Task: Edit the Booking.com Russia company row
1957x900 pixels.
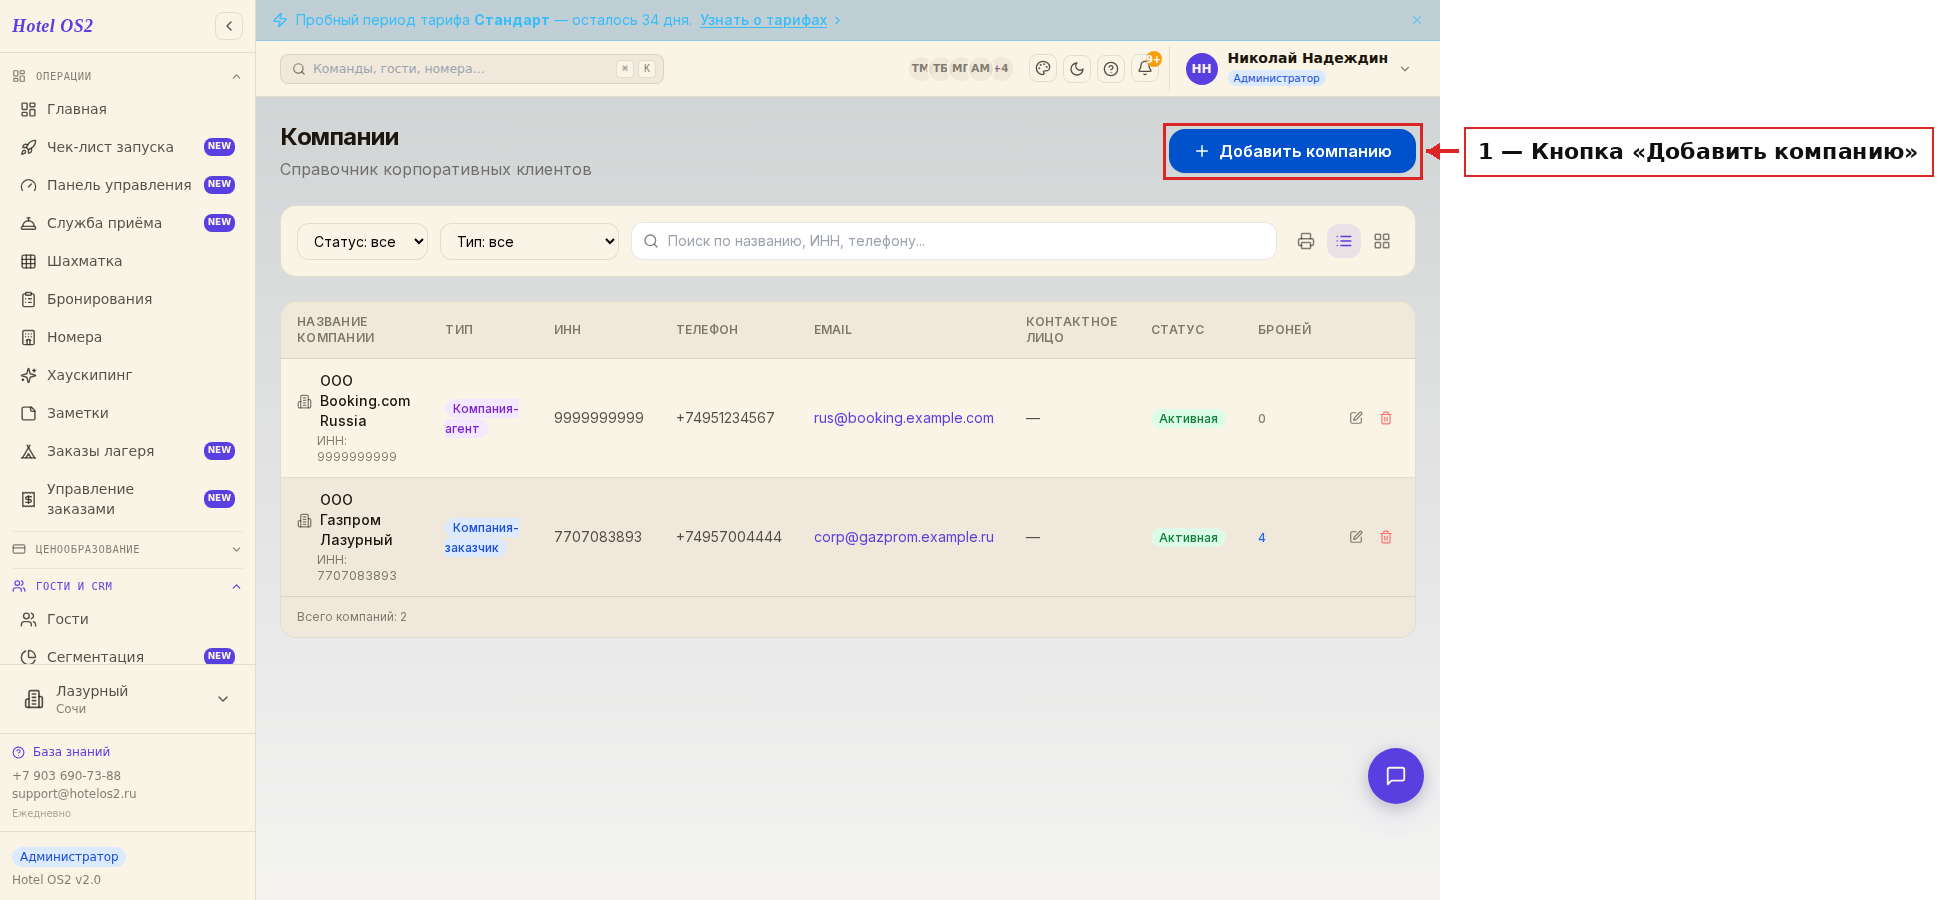Action: coord(1356,418)
